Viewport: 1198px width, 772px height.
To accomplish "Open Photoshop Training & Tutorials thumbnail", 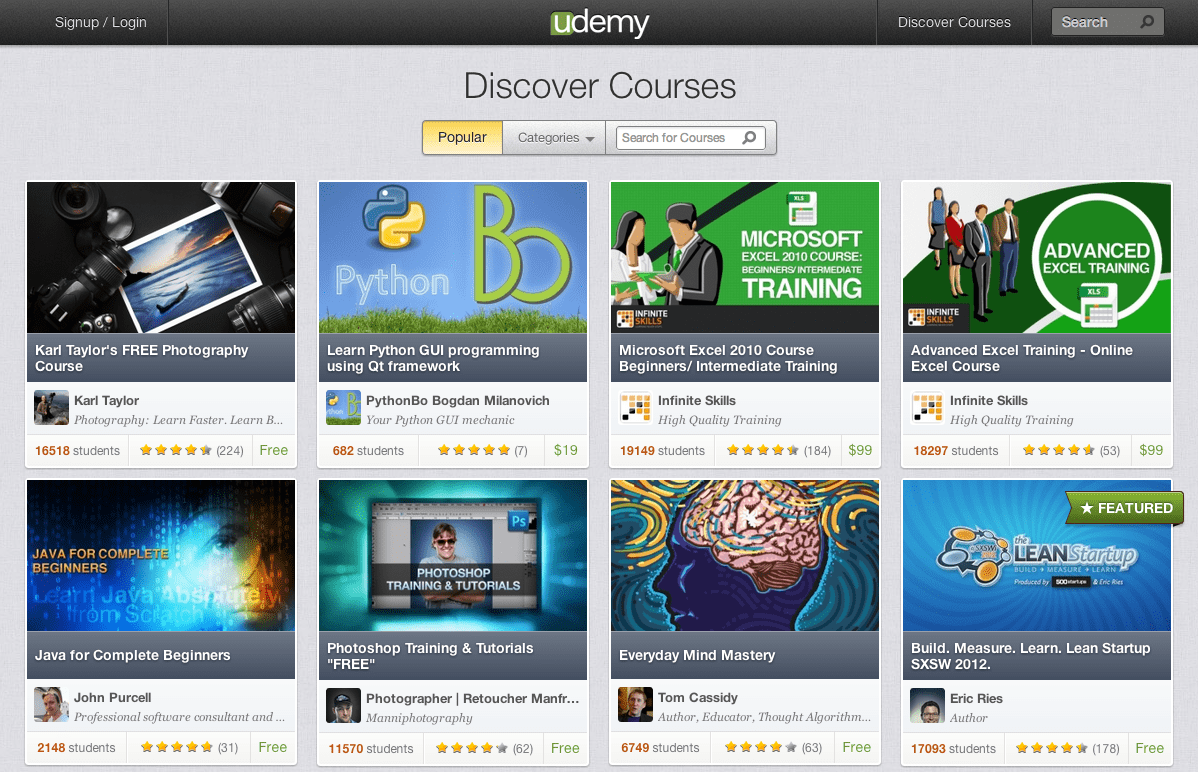I will tap(453, 555).
